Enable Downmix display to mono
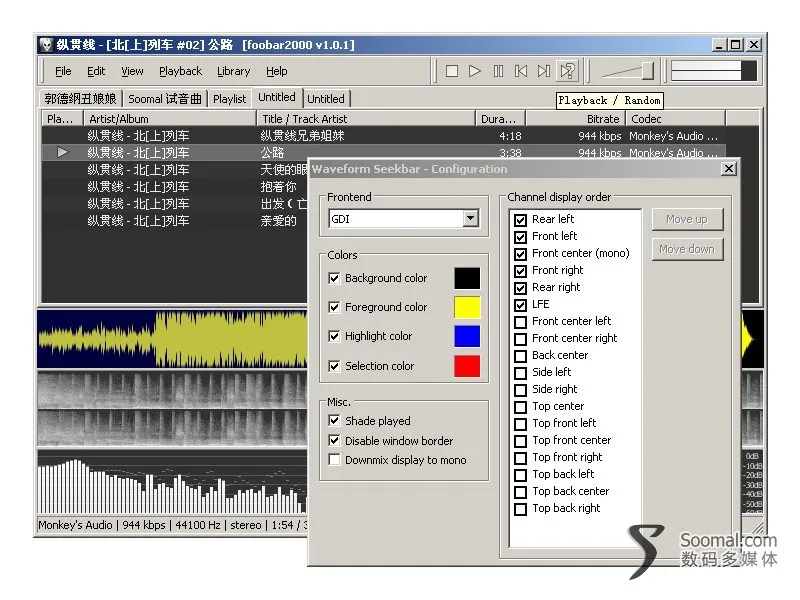The width and height of the screenshot is (800, 600). [334, 460]
